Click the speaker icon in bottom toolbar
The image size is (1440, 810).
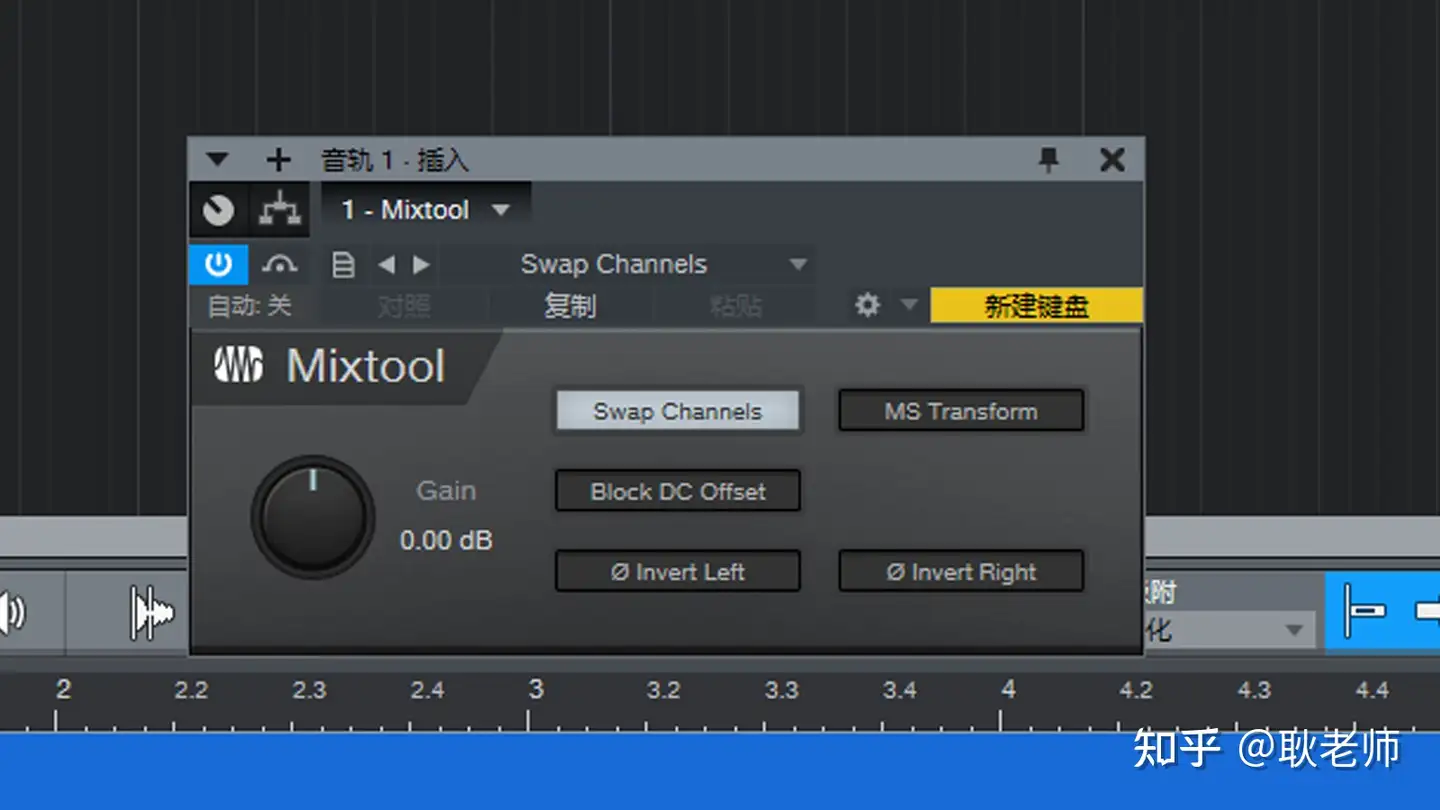[x=12, y=613]
